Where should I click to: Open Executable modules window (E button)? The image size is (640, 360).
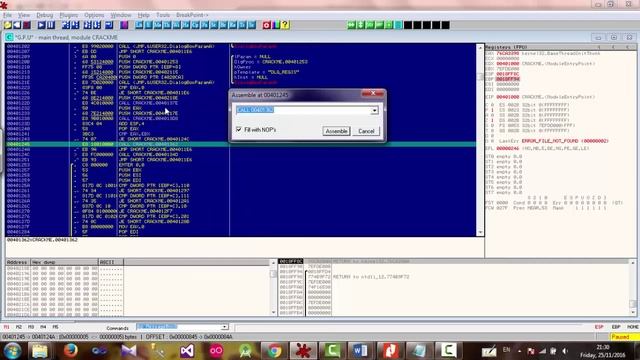(148, 25)
